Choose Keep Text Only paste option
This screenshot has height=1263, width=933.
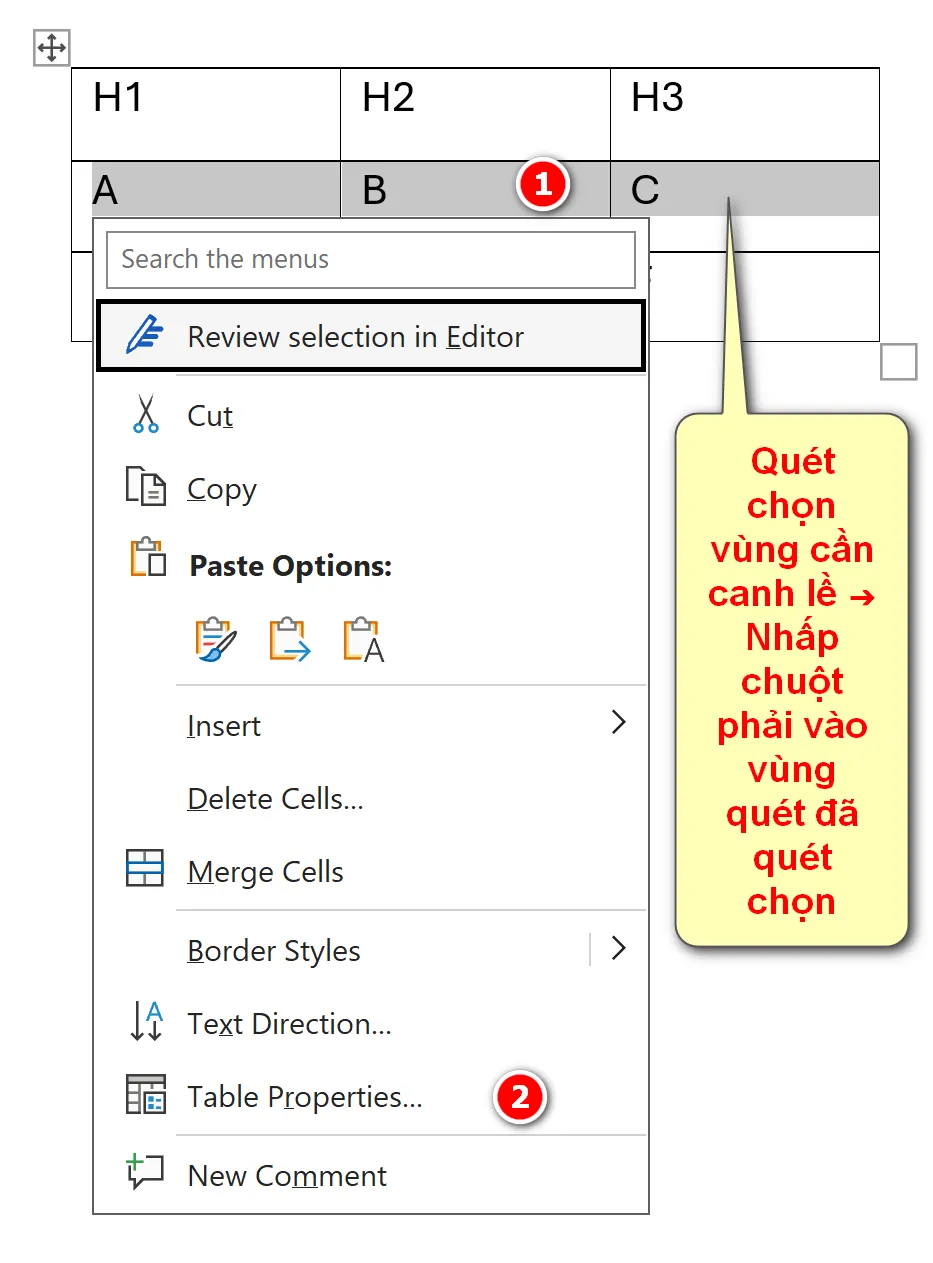click(x=364, y=640)
